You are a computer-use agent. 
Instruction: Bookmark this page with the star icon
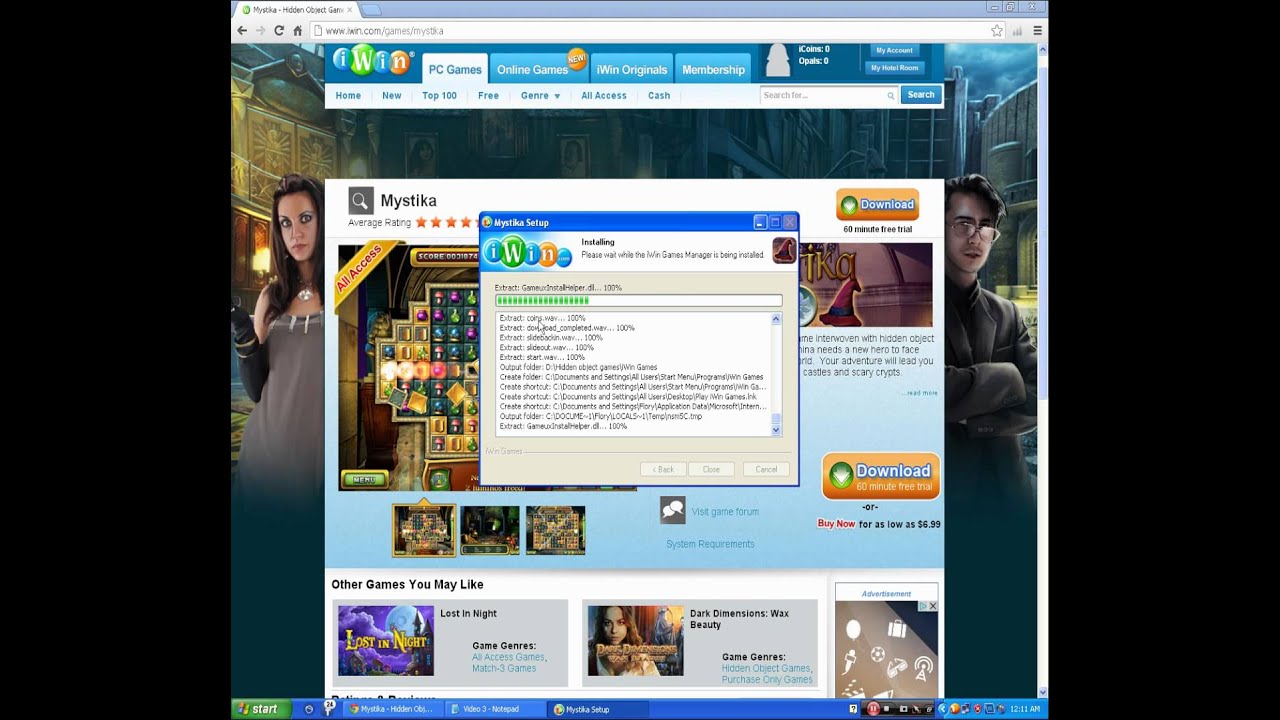(x=997, y=31)
